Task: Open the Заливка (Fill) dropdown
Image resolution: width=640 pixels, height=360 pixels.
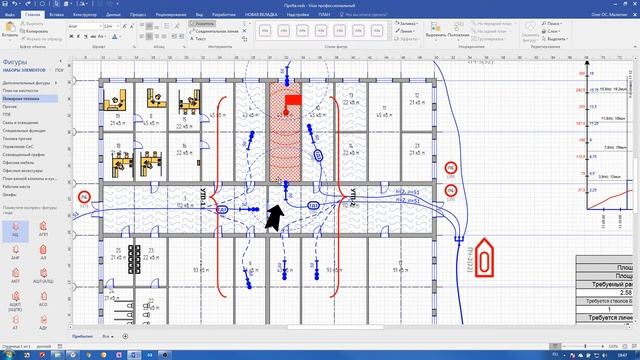Action: (406, 24)
